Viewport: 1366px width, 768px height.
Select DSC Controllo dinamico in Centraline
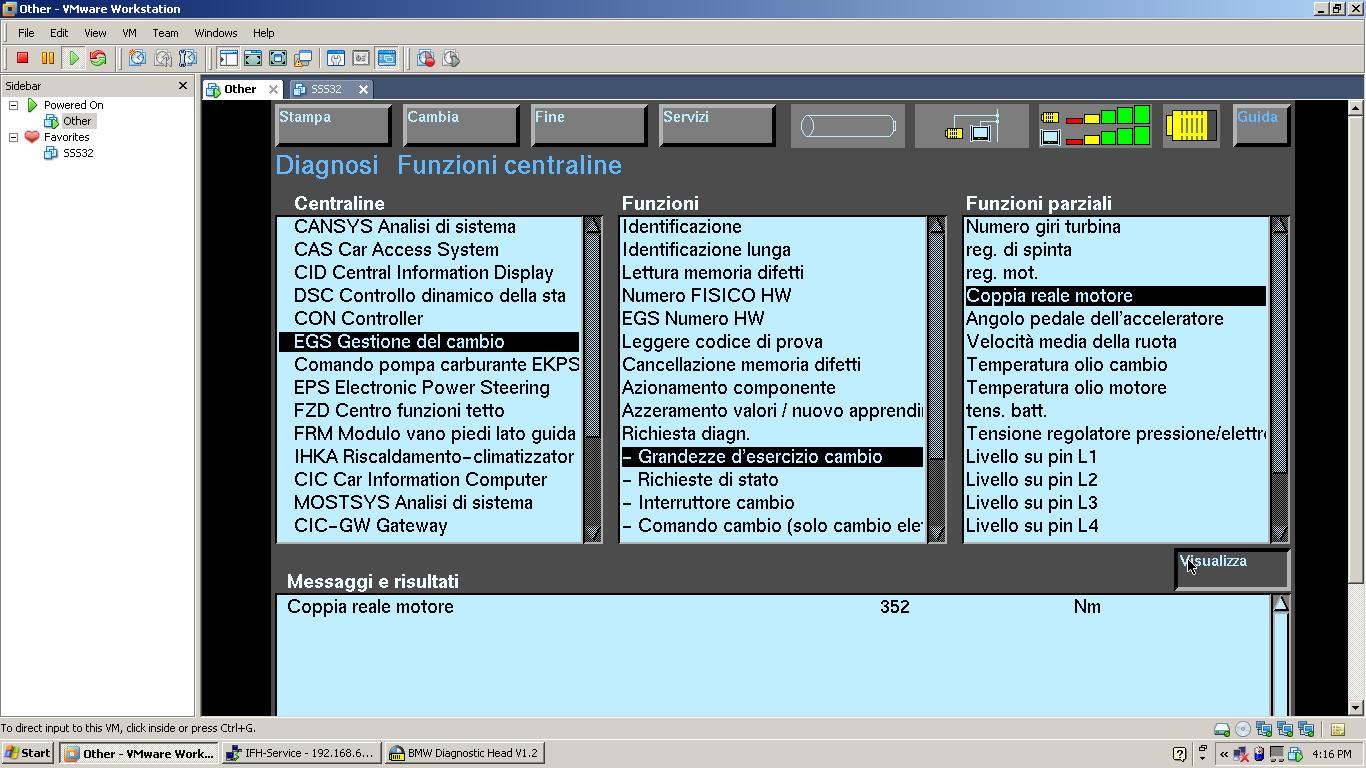point(430,296)
